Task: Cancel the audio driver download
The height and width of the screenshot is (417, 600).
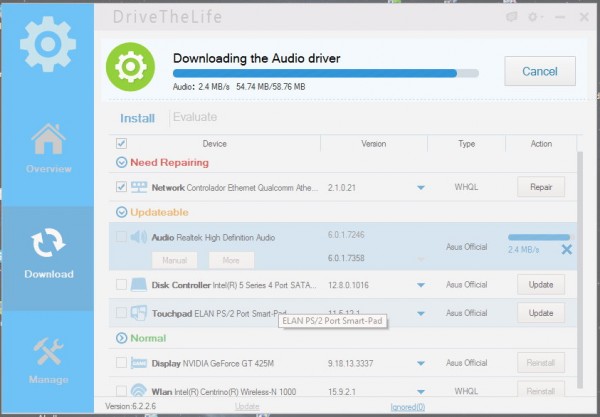Action: click(x=540, y=71)
